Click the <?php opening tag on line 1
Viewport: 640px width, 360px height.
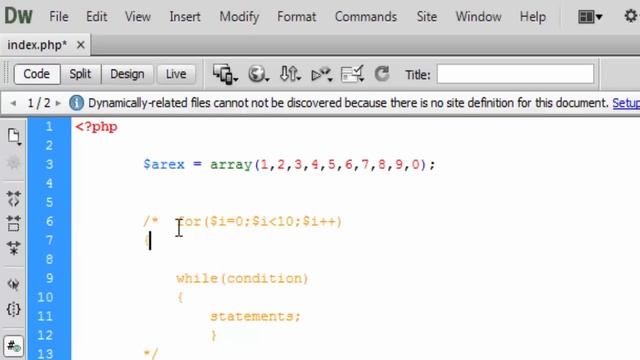click(x=96, y=127)
